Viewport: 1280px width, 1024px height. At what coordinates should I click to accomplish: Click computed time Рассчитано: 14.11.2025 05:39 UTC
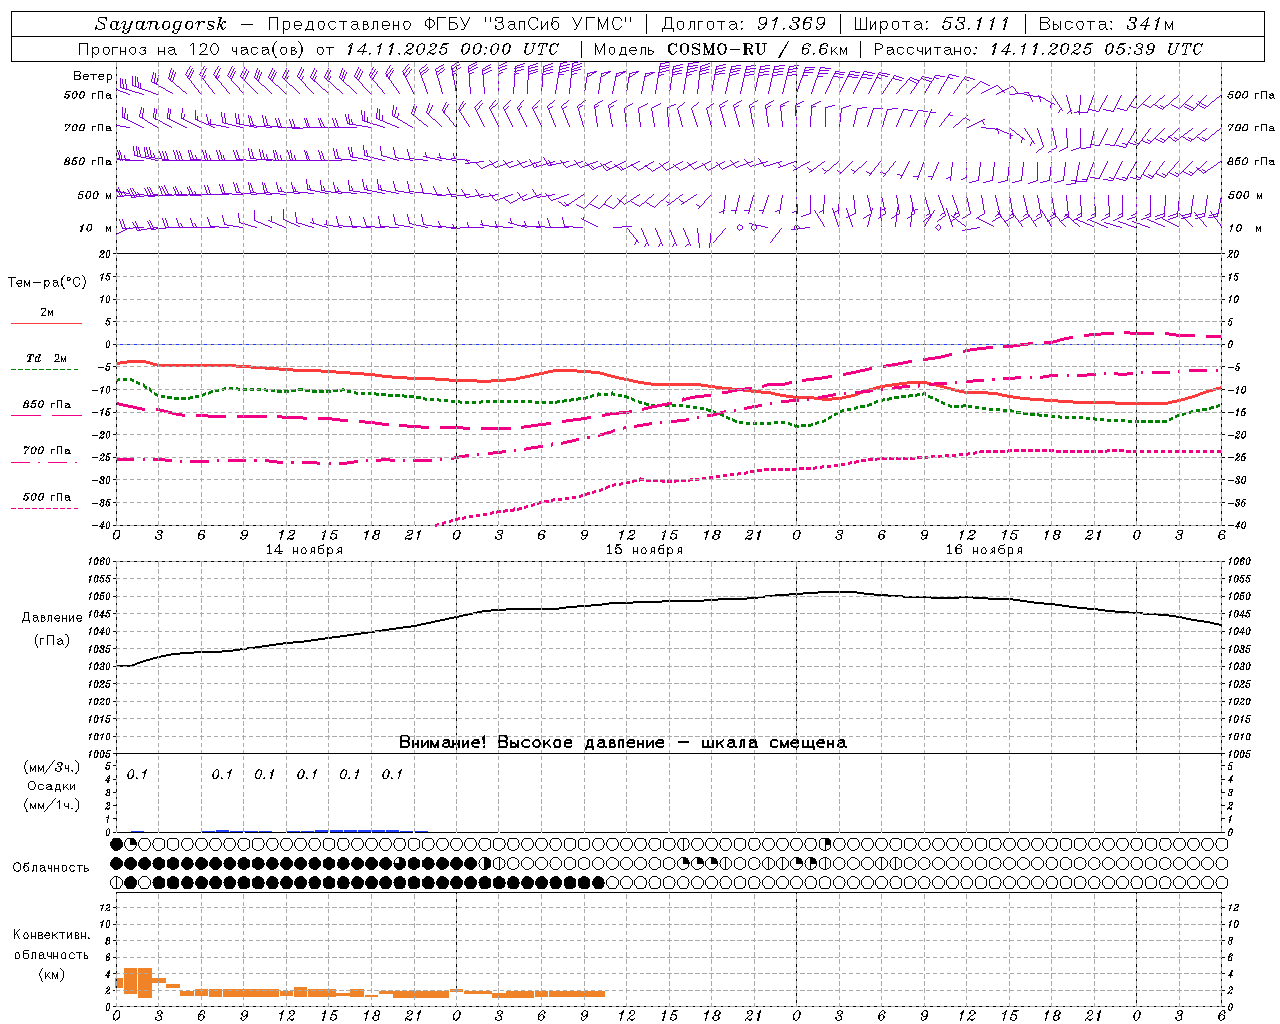click(x=1038, y=49)
